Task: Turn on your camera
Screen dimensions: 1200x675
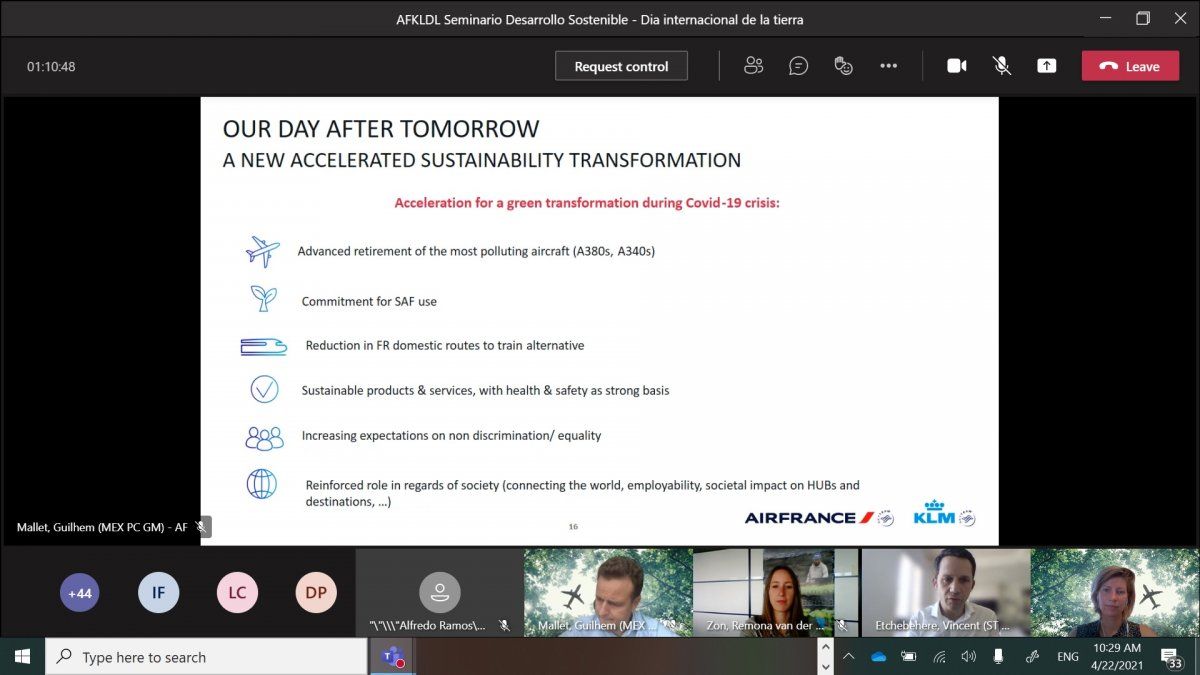Action: pos(956,65)
